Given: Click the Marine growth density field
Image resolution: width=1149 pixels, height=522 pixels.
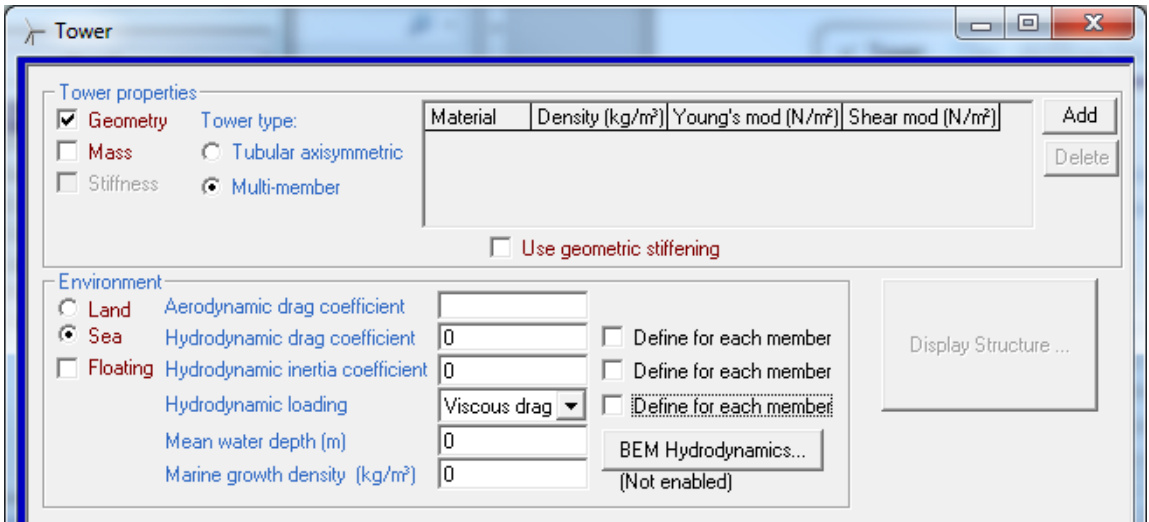Looking at the screenshot, I should coord(512,473).
